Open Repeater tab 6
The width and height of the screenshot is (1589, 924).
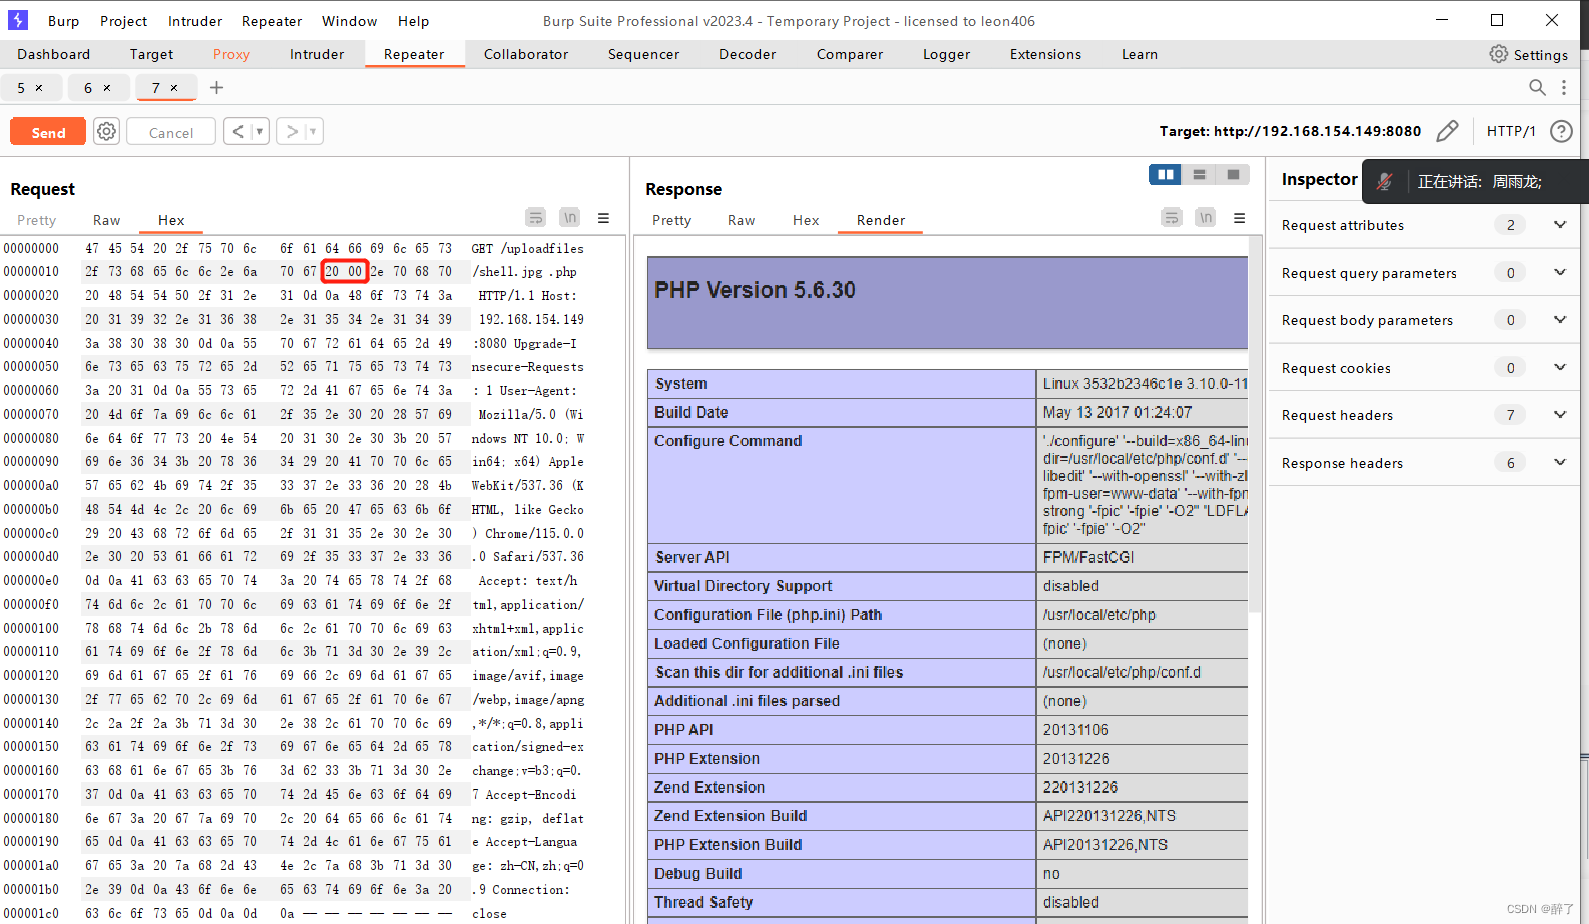click(88, 88)
